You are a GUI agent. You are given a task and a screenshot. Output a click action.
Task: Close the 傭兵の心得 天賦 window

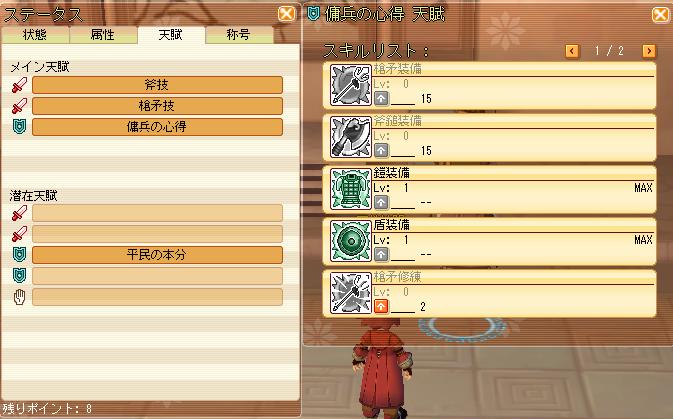point(660,15)
